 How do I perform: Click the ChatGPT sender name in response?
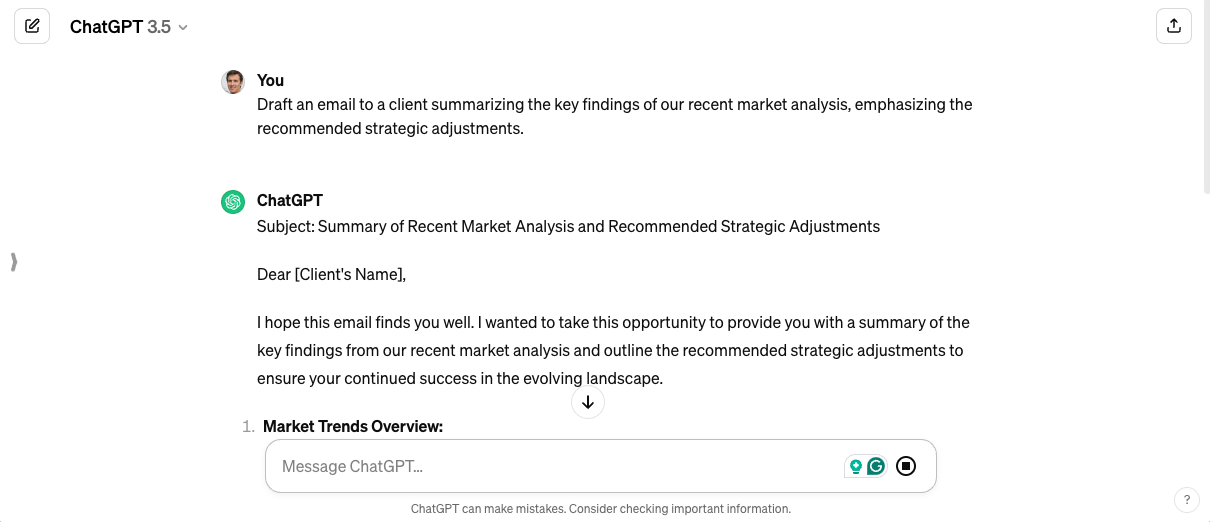tap(290, 200)
